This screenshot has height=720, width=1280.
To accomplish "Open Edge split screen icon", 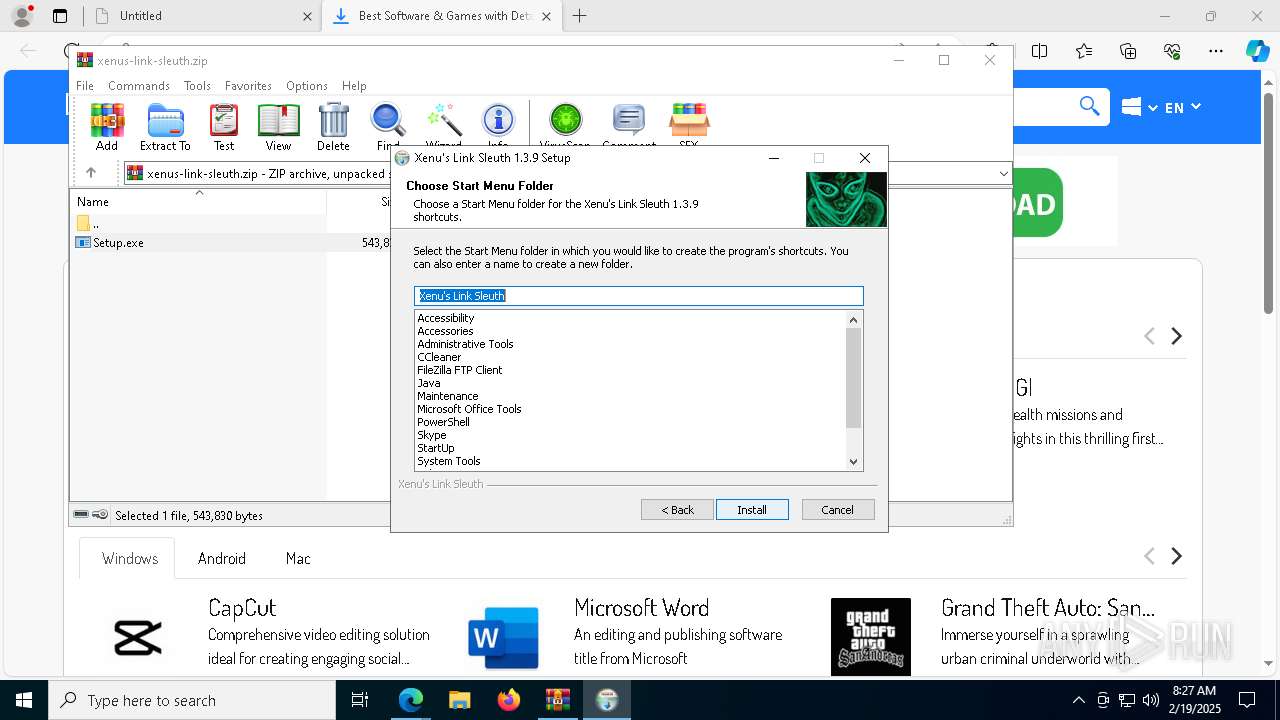I will [1040, 51].
